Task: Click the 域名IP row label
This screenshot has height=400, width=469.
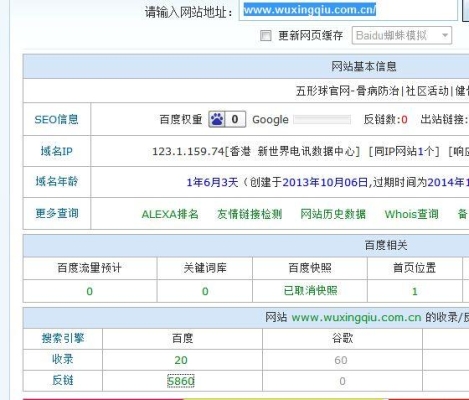Action: pyautogui.click(x=56, y=151)
